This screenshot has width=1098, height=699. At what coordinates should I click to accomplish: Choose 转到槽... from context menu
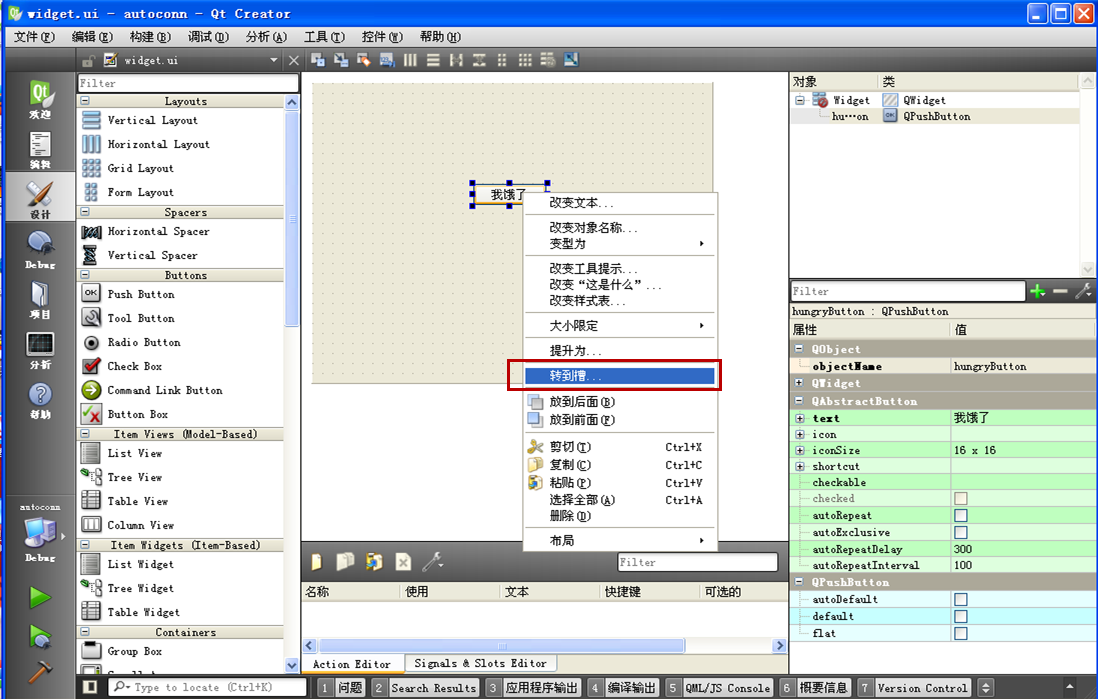620,376
